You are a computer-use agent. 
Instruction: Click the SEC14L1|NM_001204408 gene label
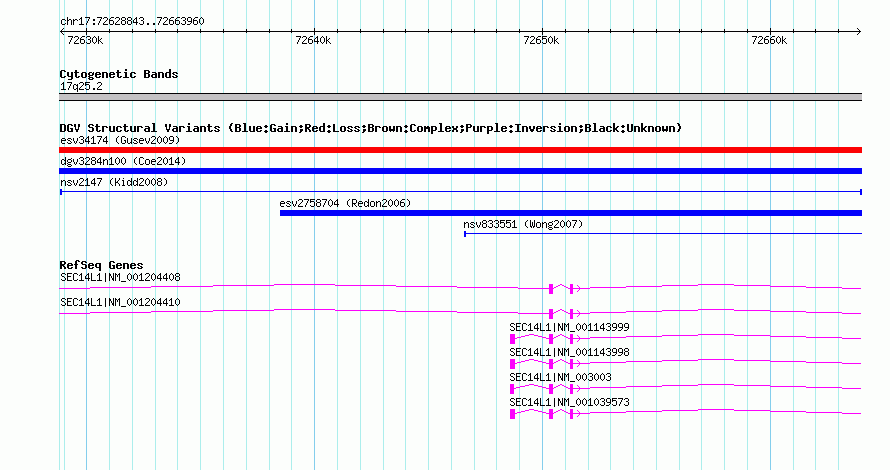(120, 278)
